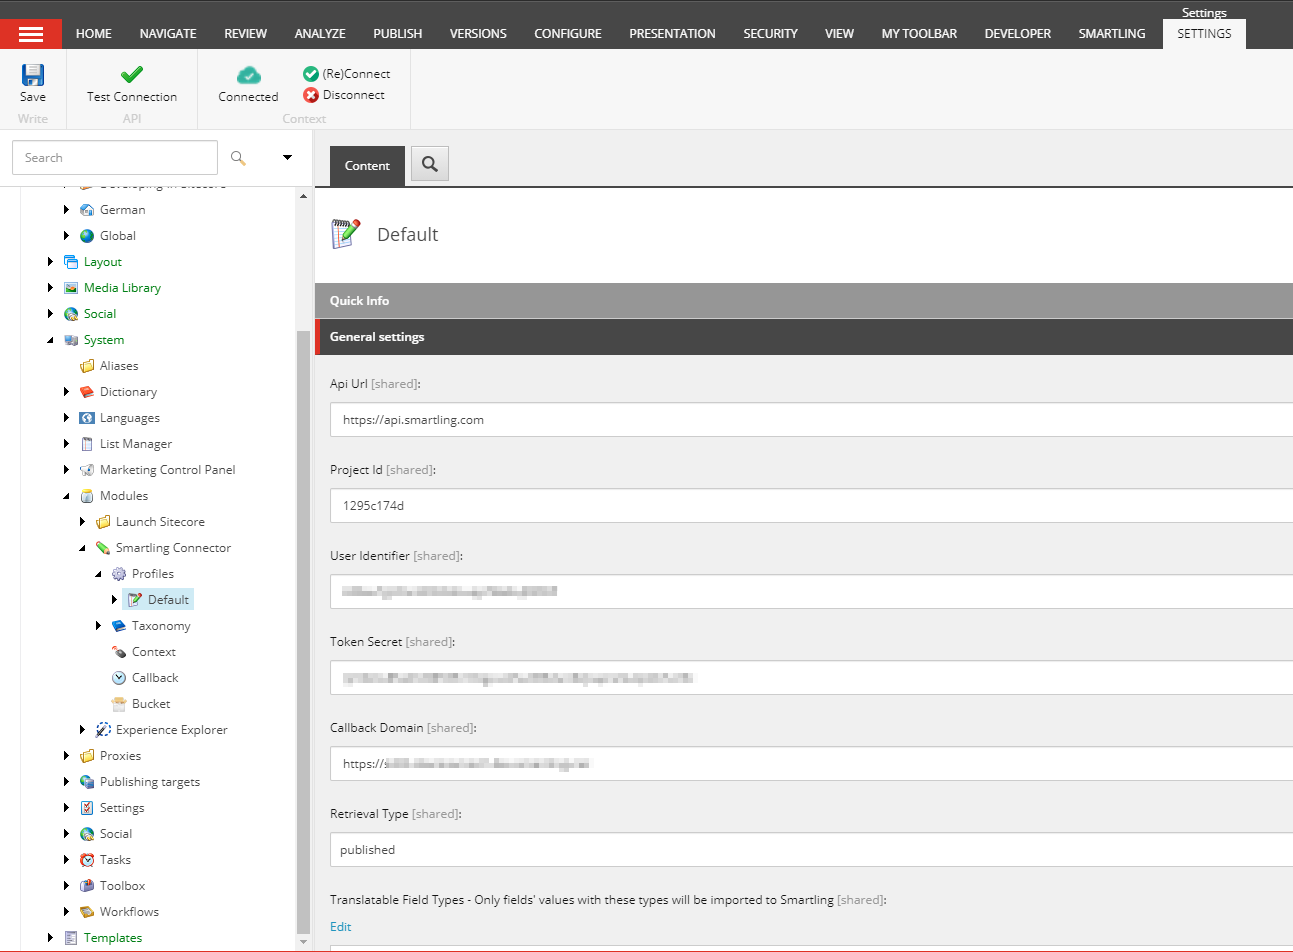Click the magnifier tab next to Content
1293x952 pixels.
click(430, 164)
